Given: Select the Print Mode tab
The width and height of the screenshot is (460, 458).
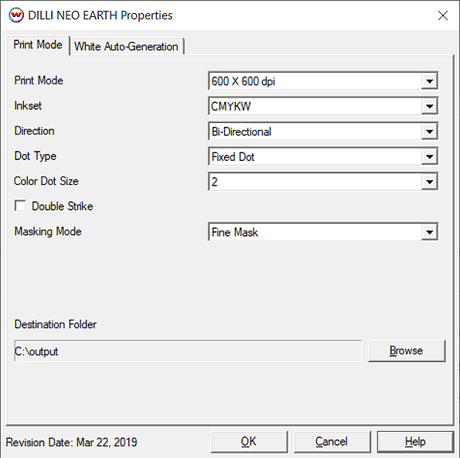Looking at the screenshot, I should coord(37,45).
